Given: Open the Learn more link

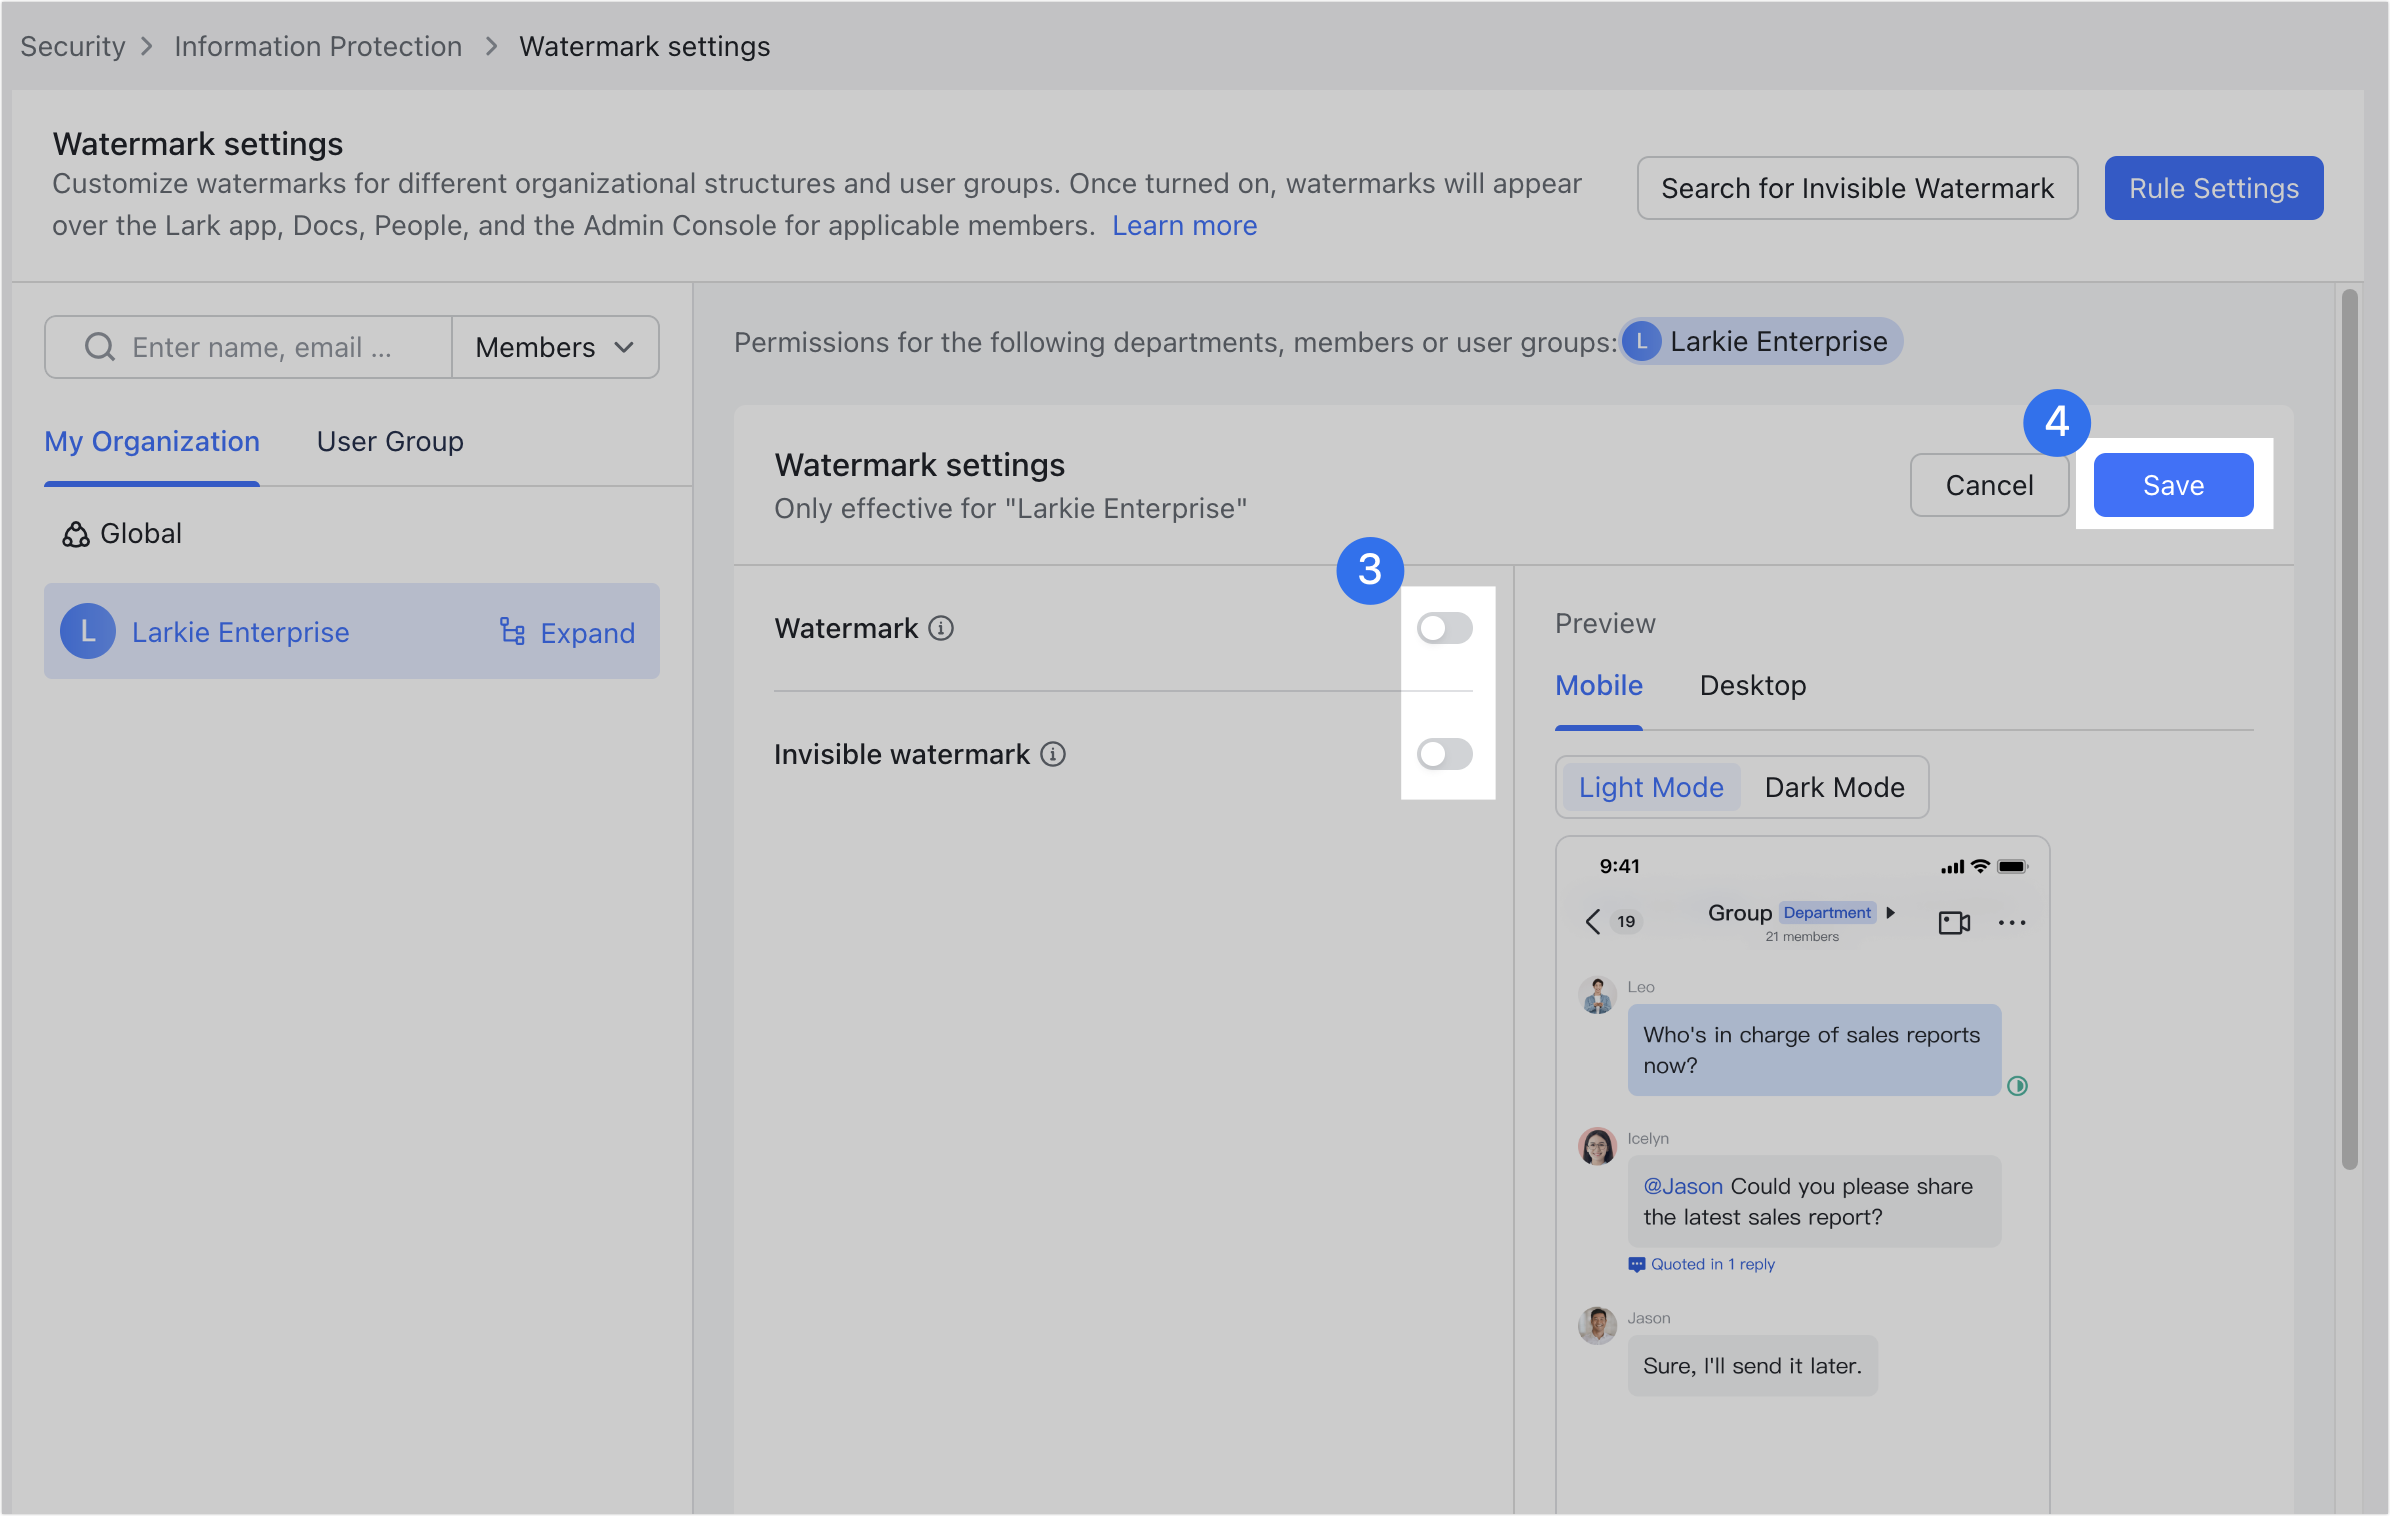Looking at the screenshot, I should tap(1184, 226).
